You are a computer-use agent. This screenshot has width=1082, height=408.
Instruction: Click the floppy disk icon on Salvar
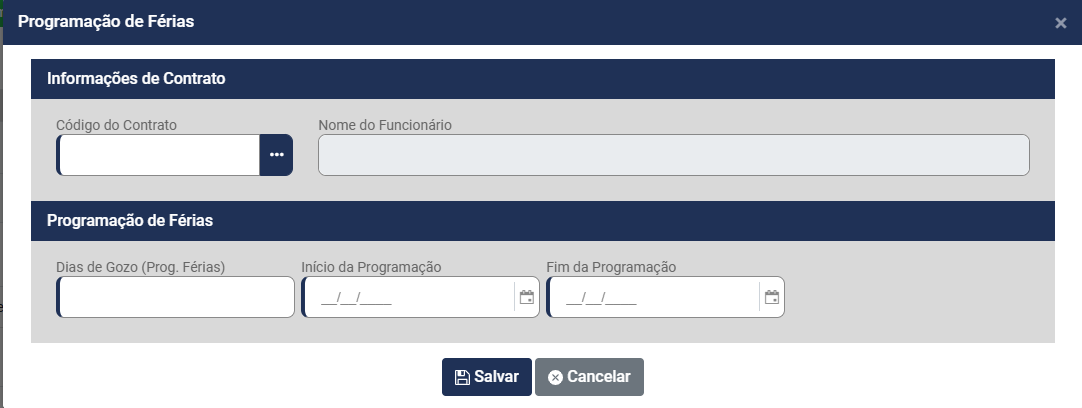[462, 377]
